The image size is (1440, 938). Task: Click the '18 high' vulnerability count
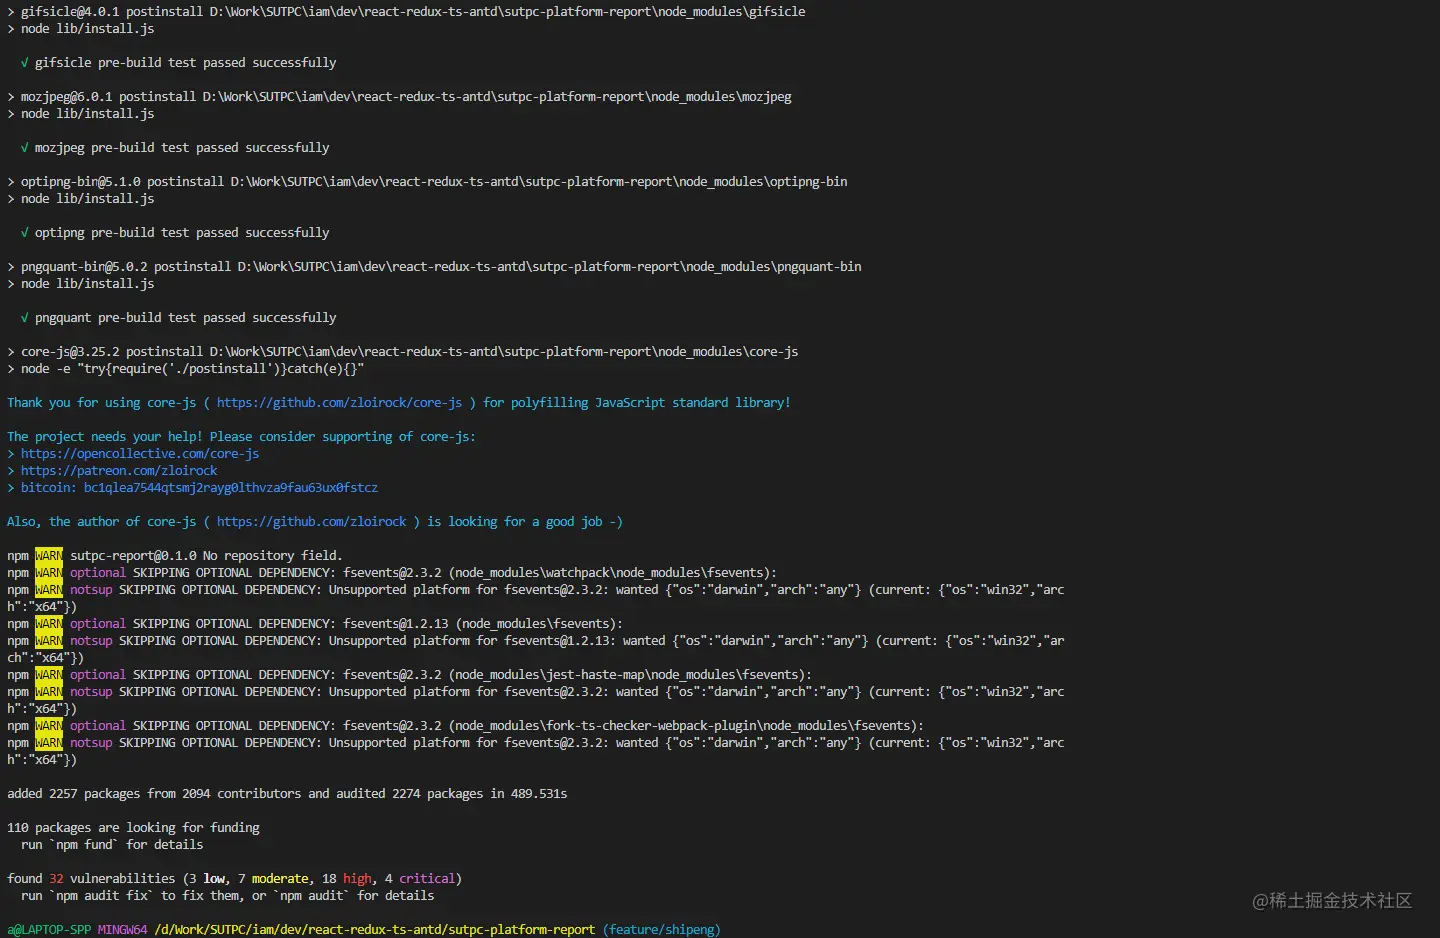coord(346,879)
